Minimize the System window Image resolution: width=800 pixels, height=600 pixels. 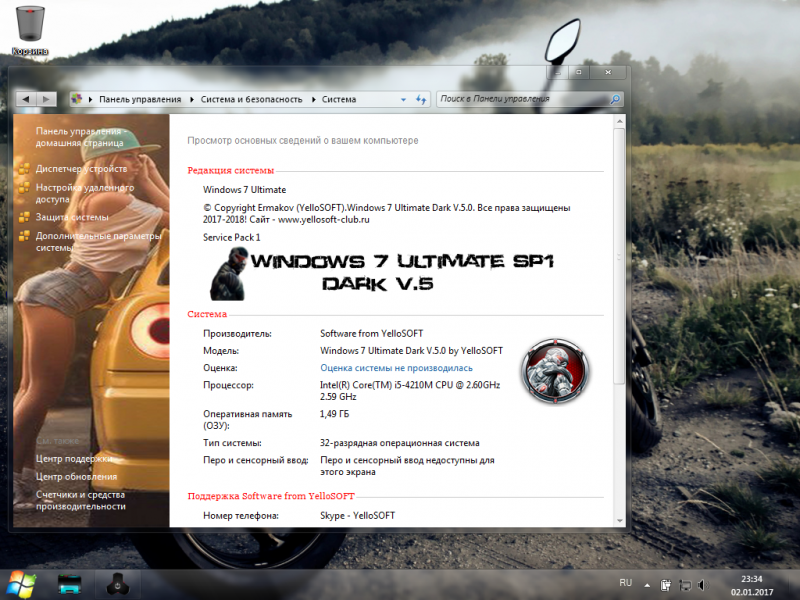558,72
